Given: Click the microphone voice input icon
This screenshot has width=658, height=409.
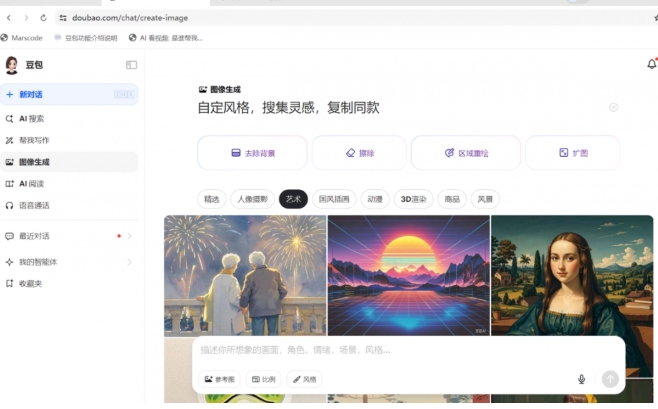Looking at the screenshot, I should (581, 379).
